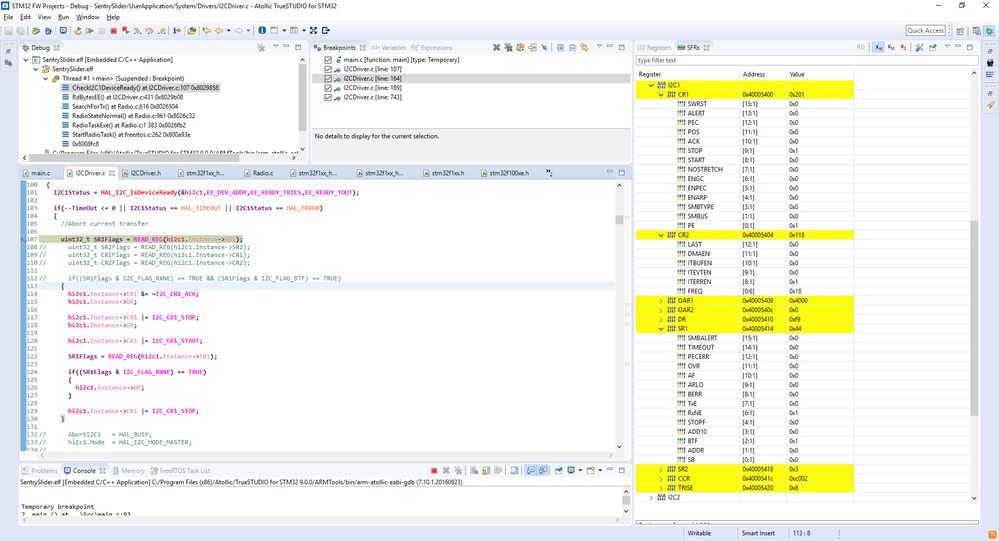Select StartRadioTask() stack frame
Viewport: 999px width, 541px height.
(131, 134)
